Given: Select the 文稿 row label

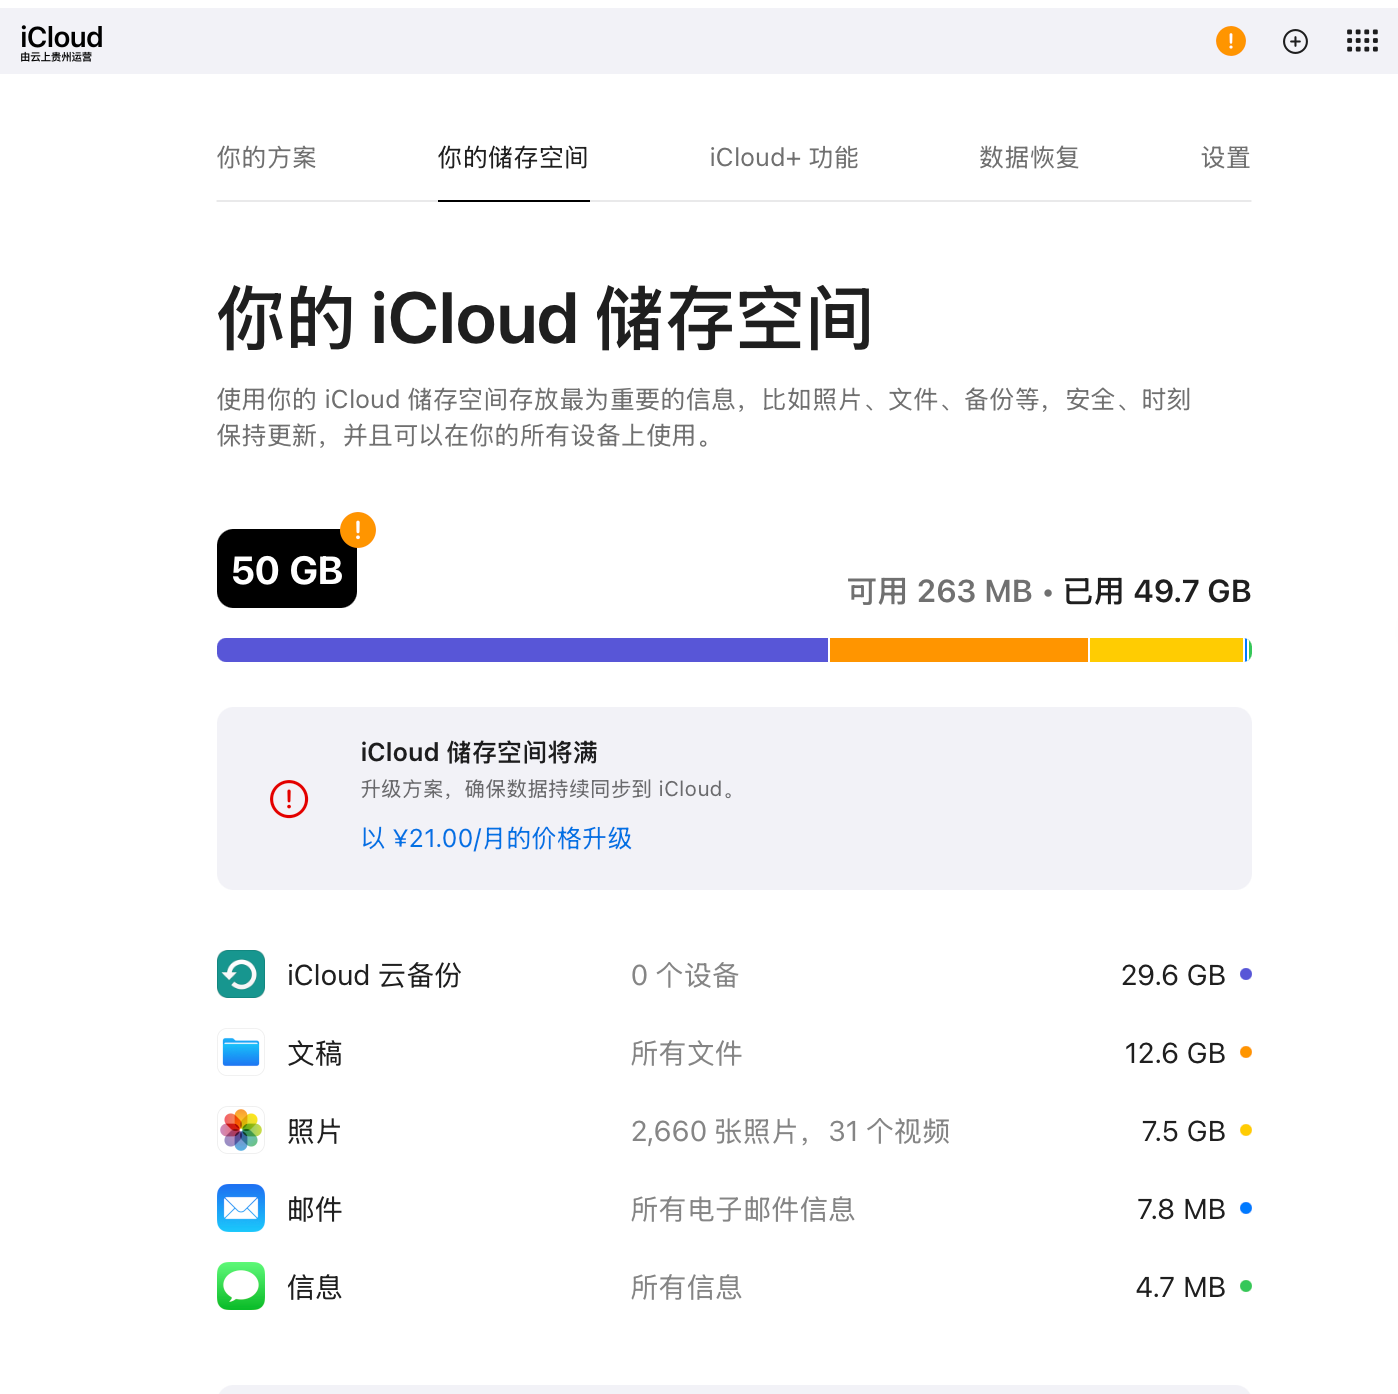Looking at the screenshot, I should 315,1053.
